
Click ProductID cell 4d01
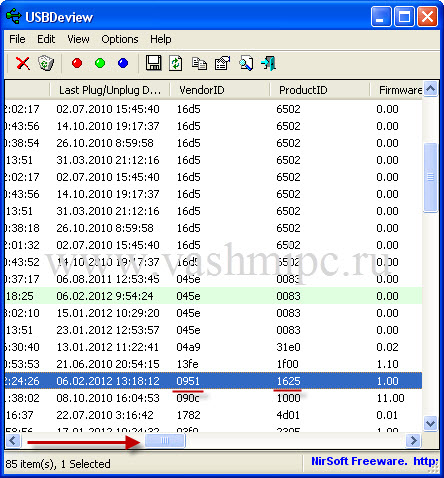tap(288, 415)
